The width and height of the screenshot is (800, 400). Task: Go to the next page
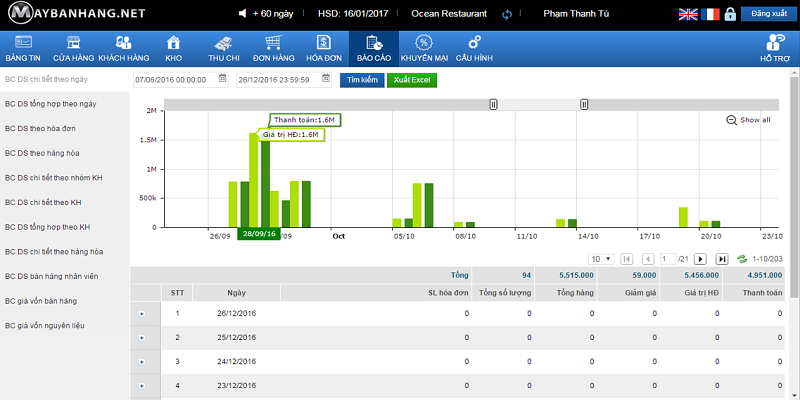coord(700,259)
